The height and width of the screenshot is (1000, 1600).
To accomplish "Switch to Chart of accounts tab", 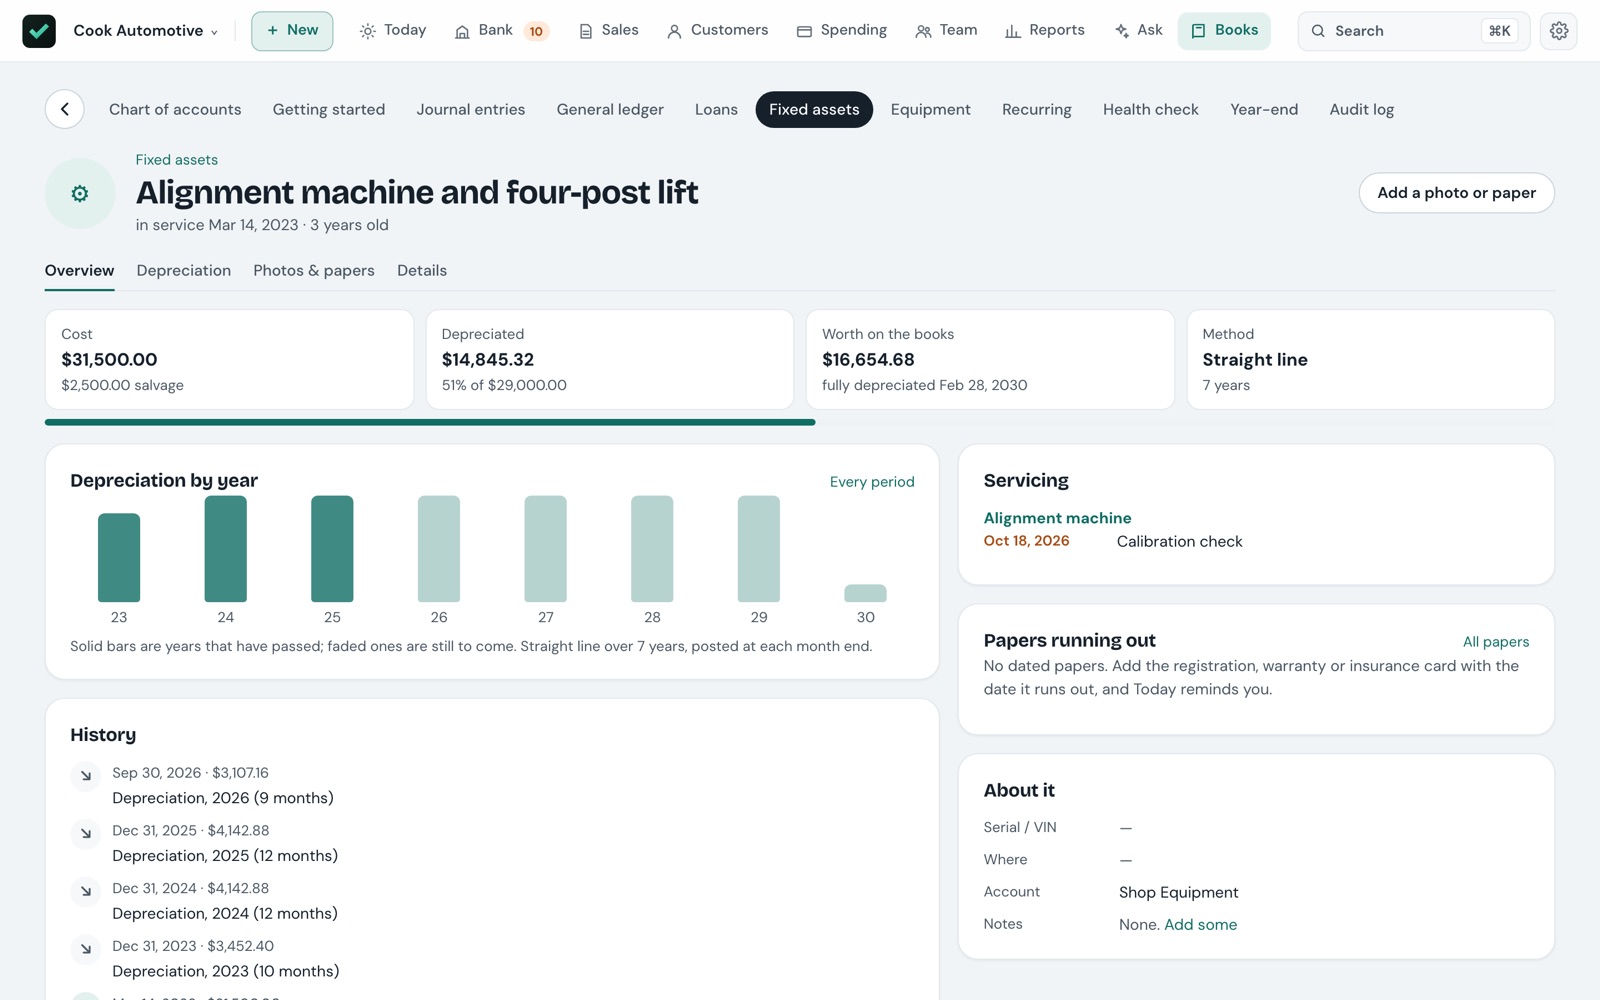I will coord(175,109).
